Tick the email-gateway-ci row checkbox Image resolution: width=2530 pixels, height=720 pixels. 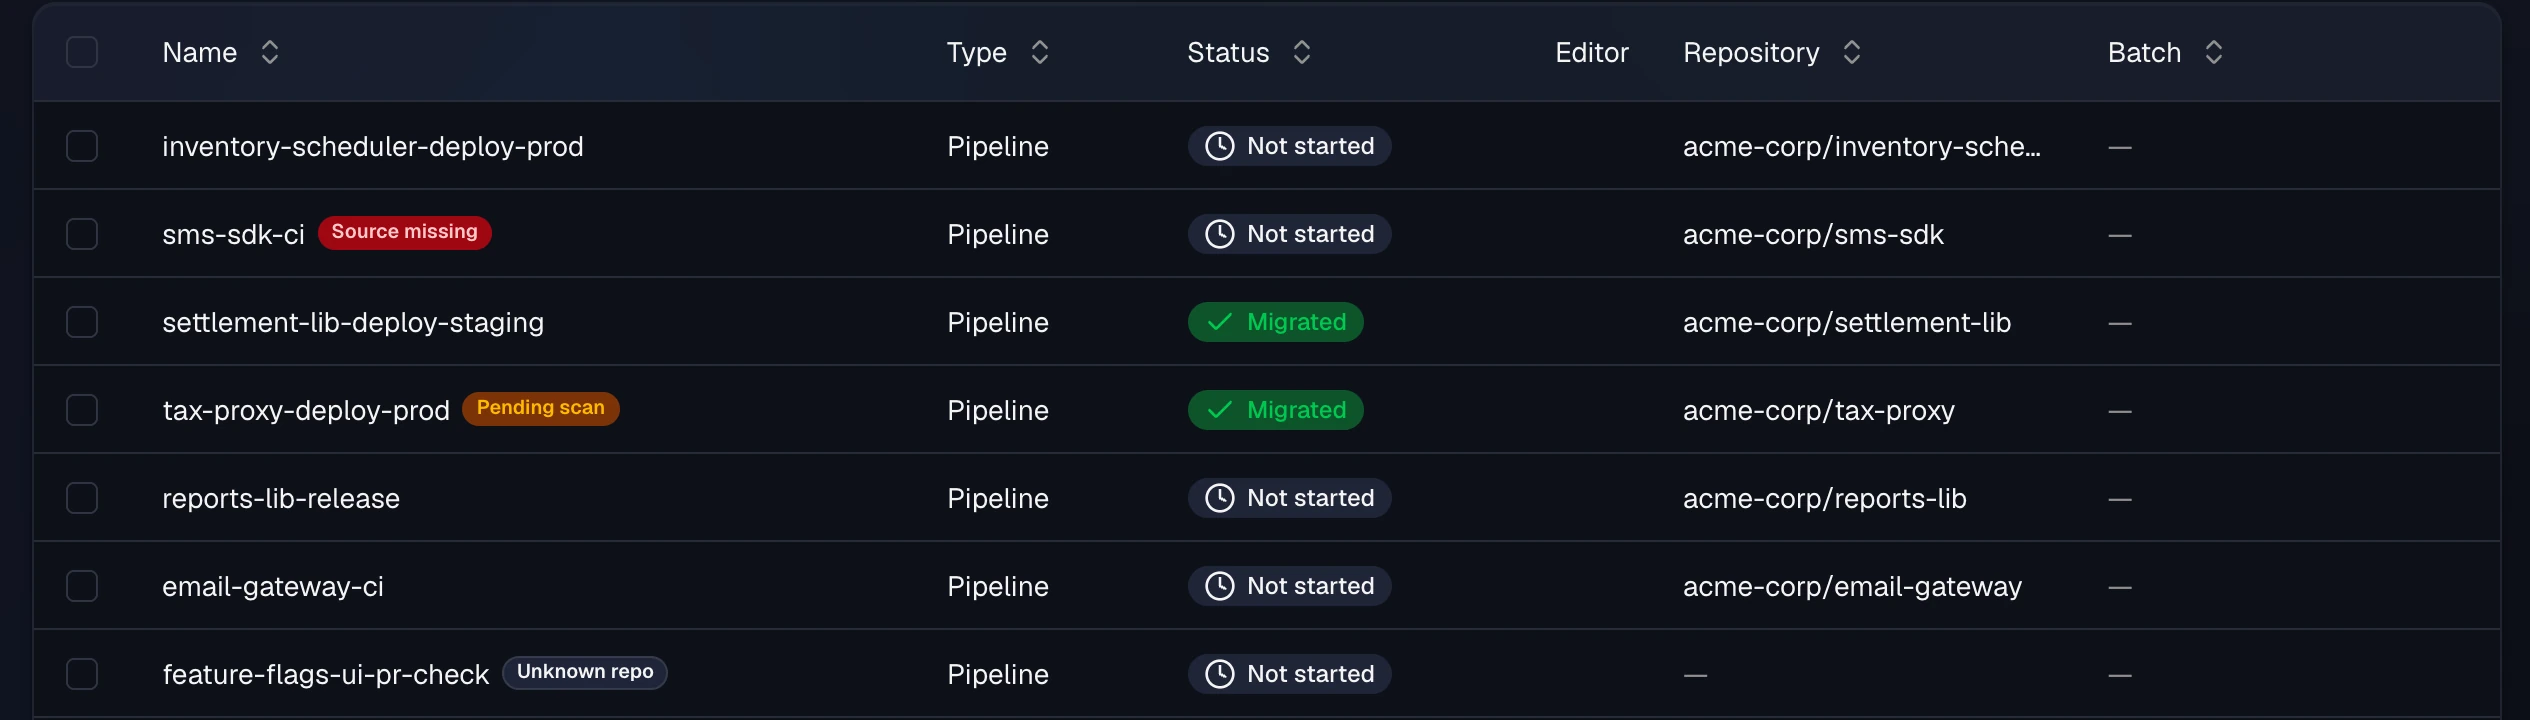pos(82,586)
